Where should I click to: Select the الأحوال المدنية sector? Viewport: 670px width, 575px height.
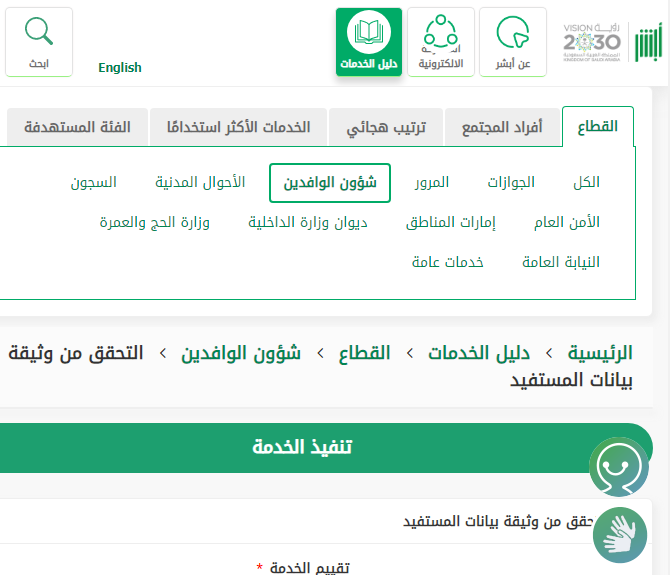(x=200, y=182)
